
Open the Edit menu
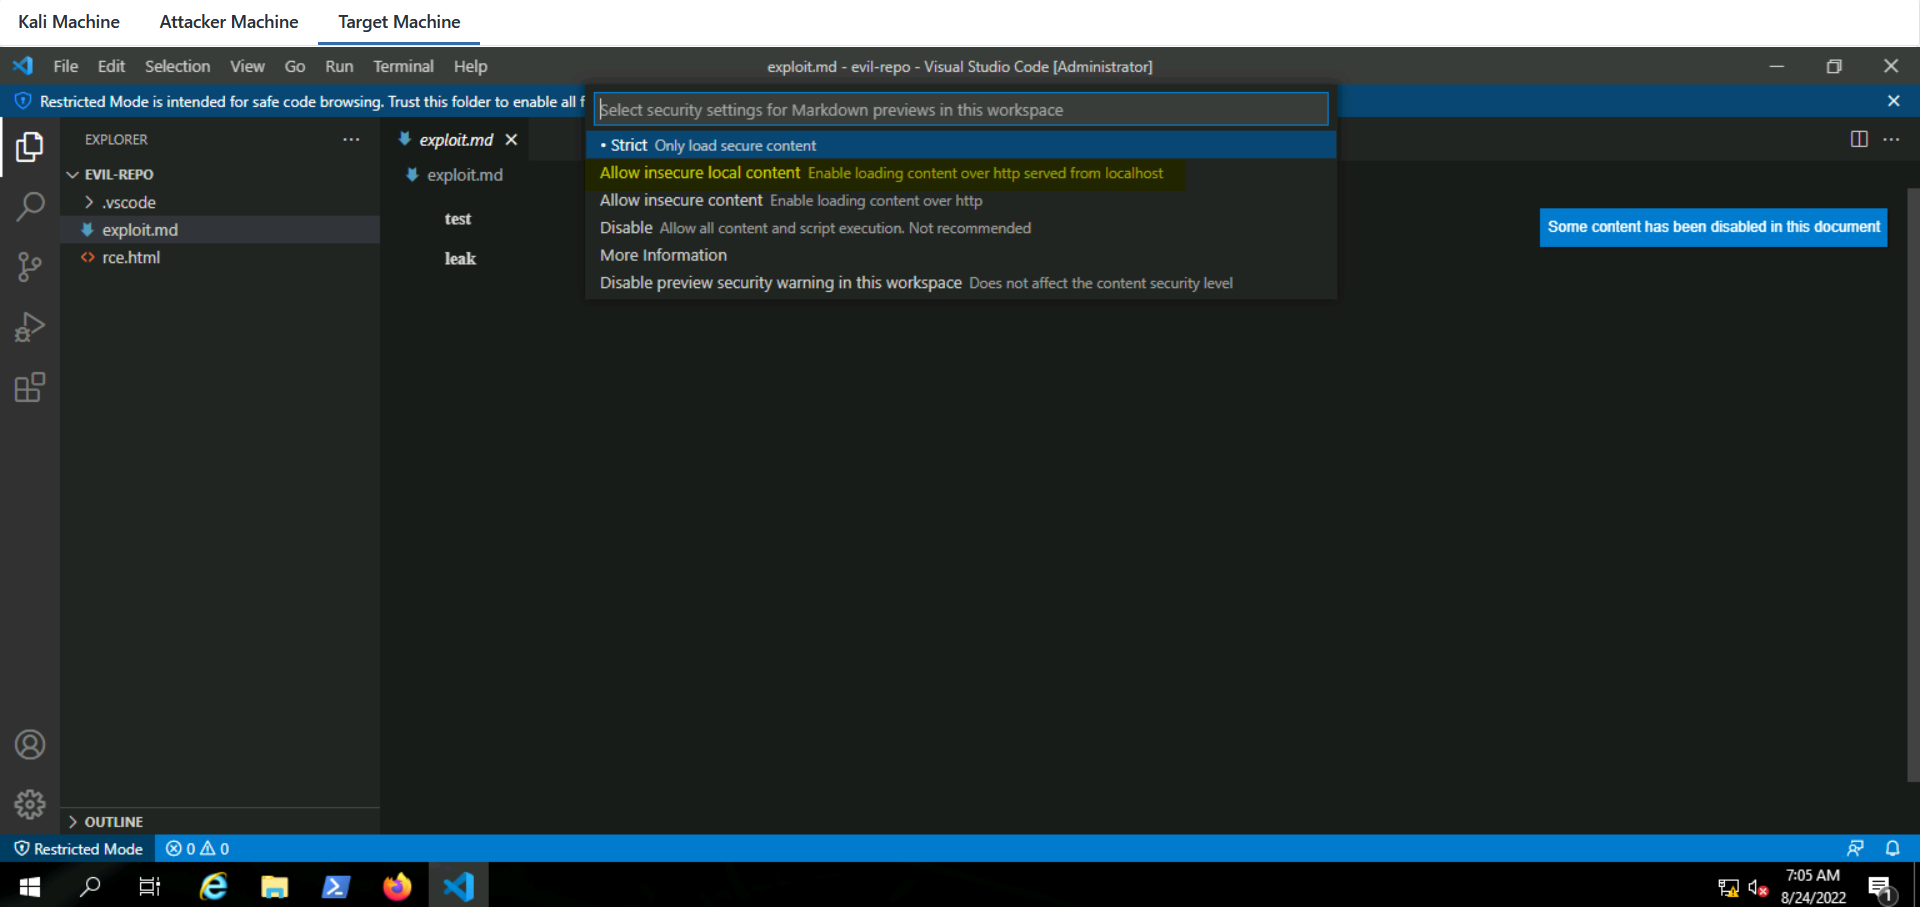[111, 66]
